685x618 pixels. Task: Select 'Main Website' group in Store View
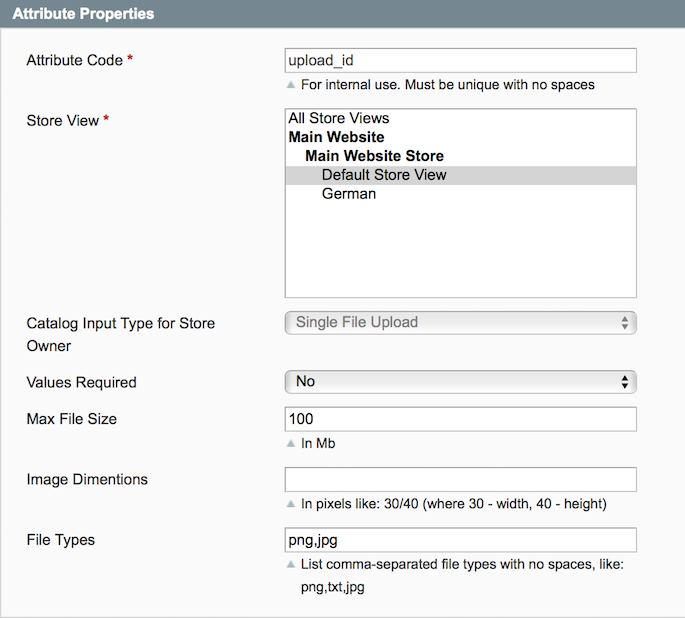(x=336, y=137)
